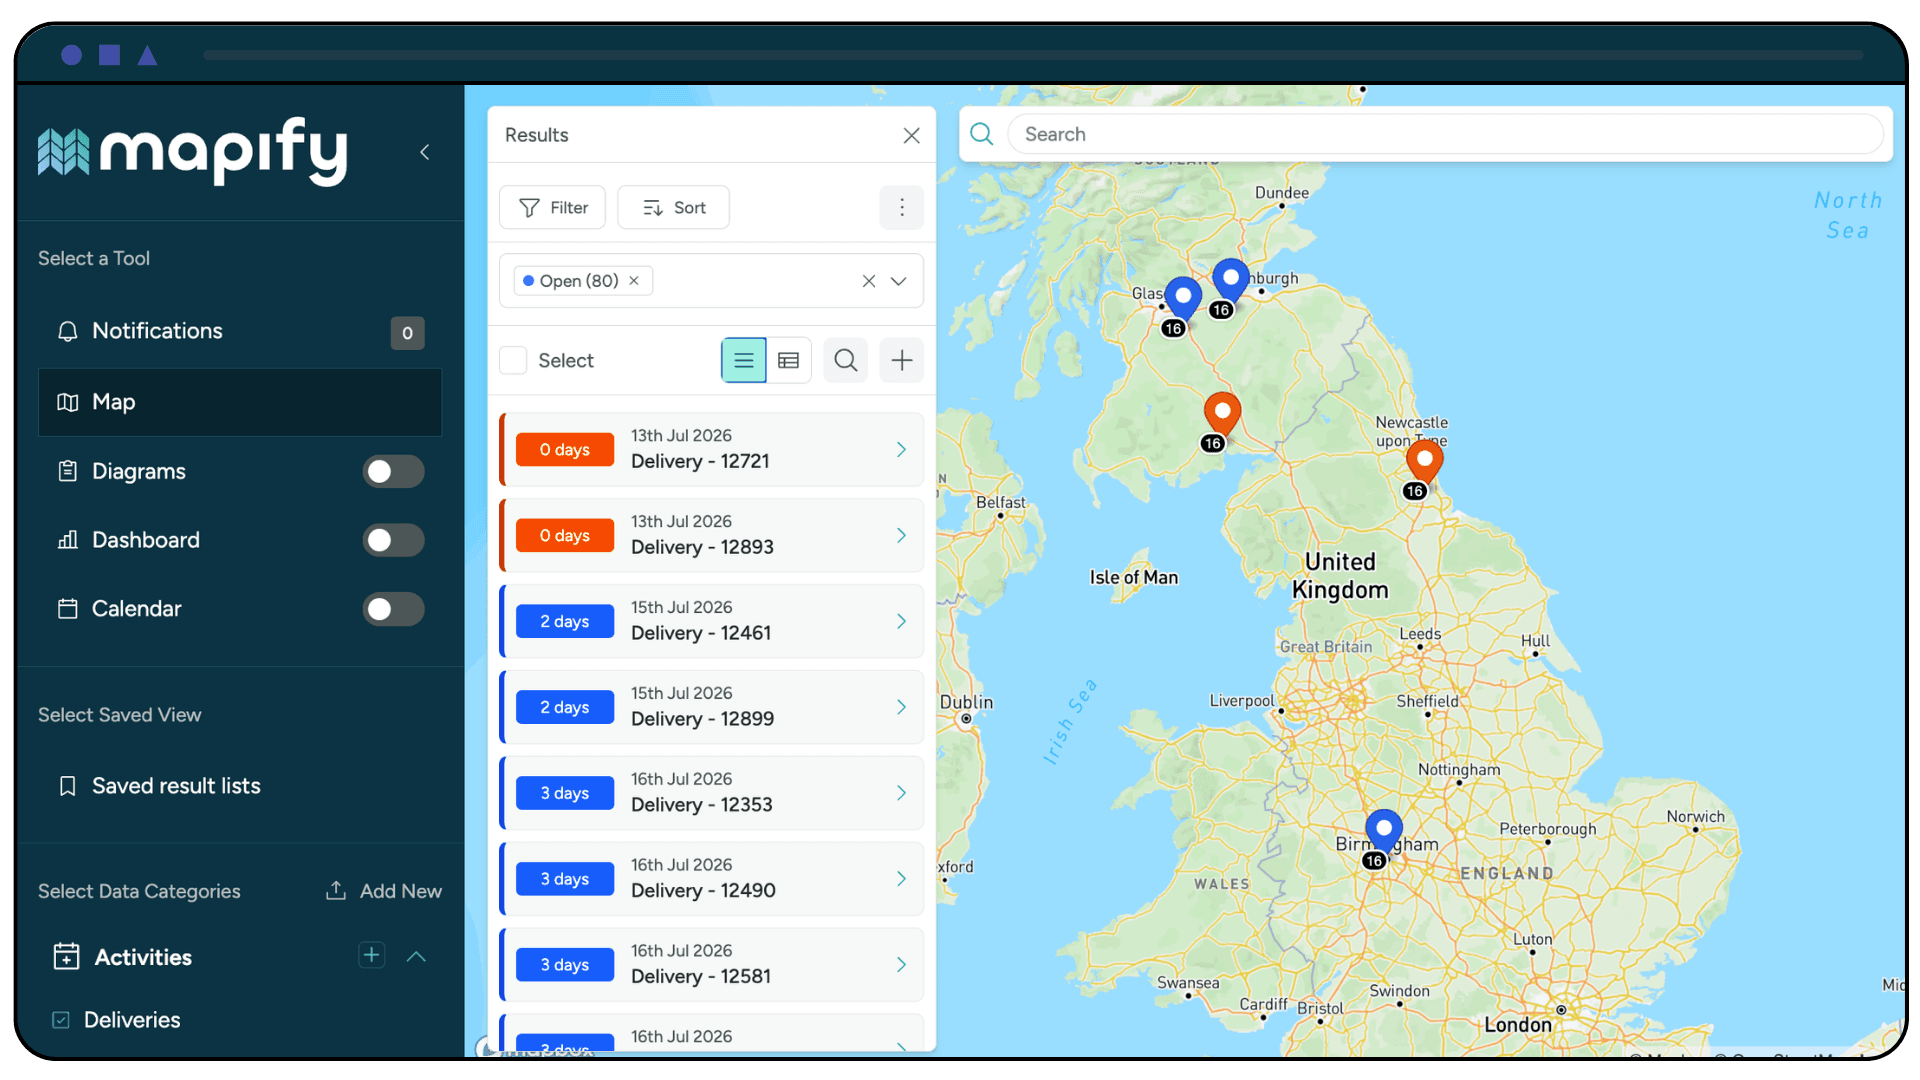Expand the status filter dropdown
The height and width of the screenshot is (1080, 1920).
tap(899, 281)
